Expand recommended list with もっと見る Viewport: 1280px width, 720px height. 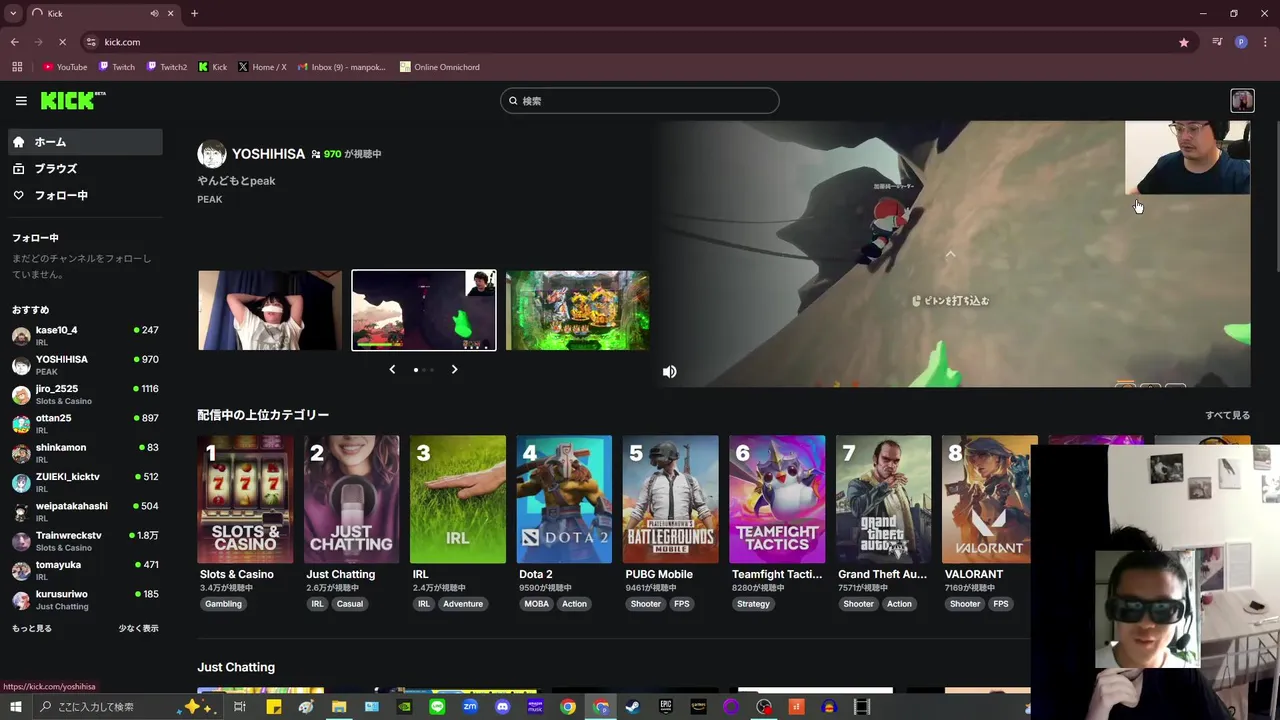(32, 628)
